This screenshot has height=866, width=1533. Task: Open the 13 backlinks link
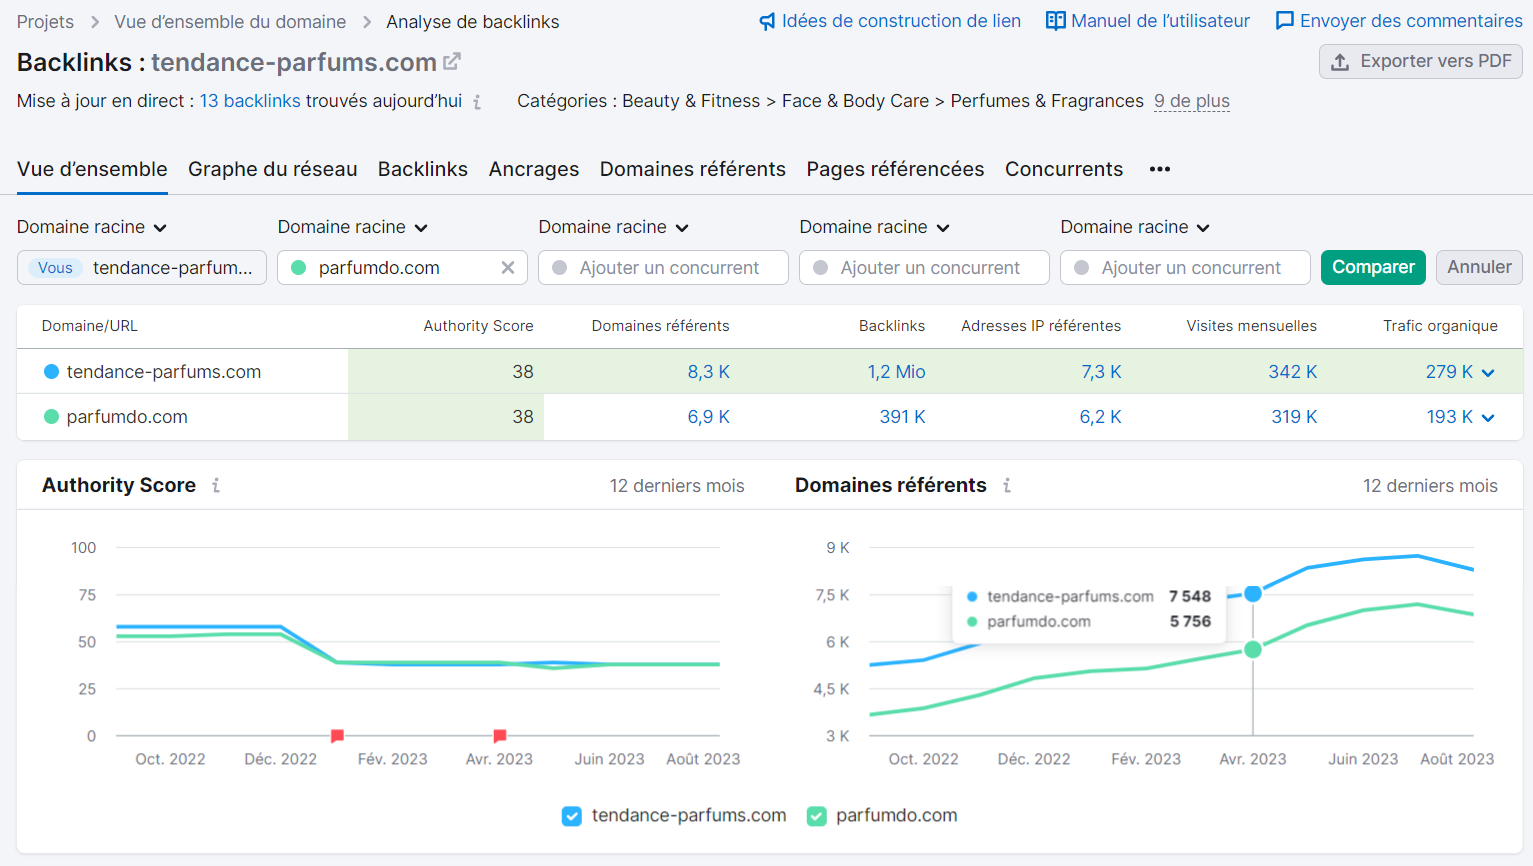pyautogui.click(x=250, y=101)
